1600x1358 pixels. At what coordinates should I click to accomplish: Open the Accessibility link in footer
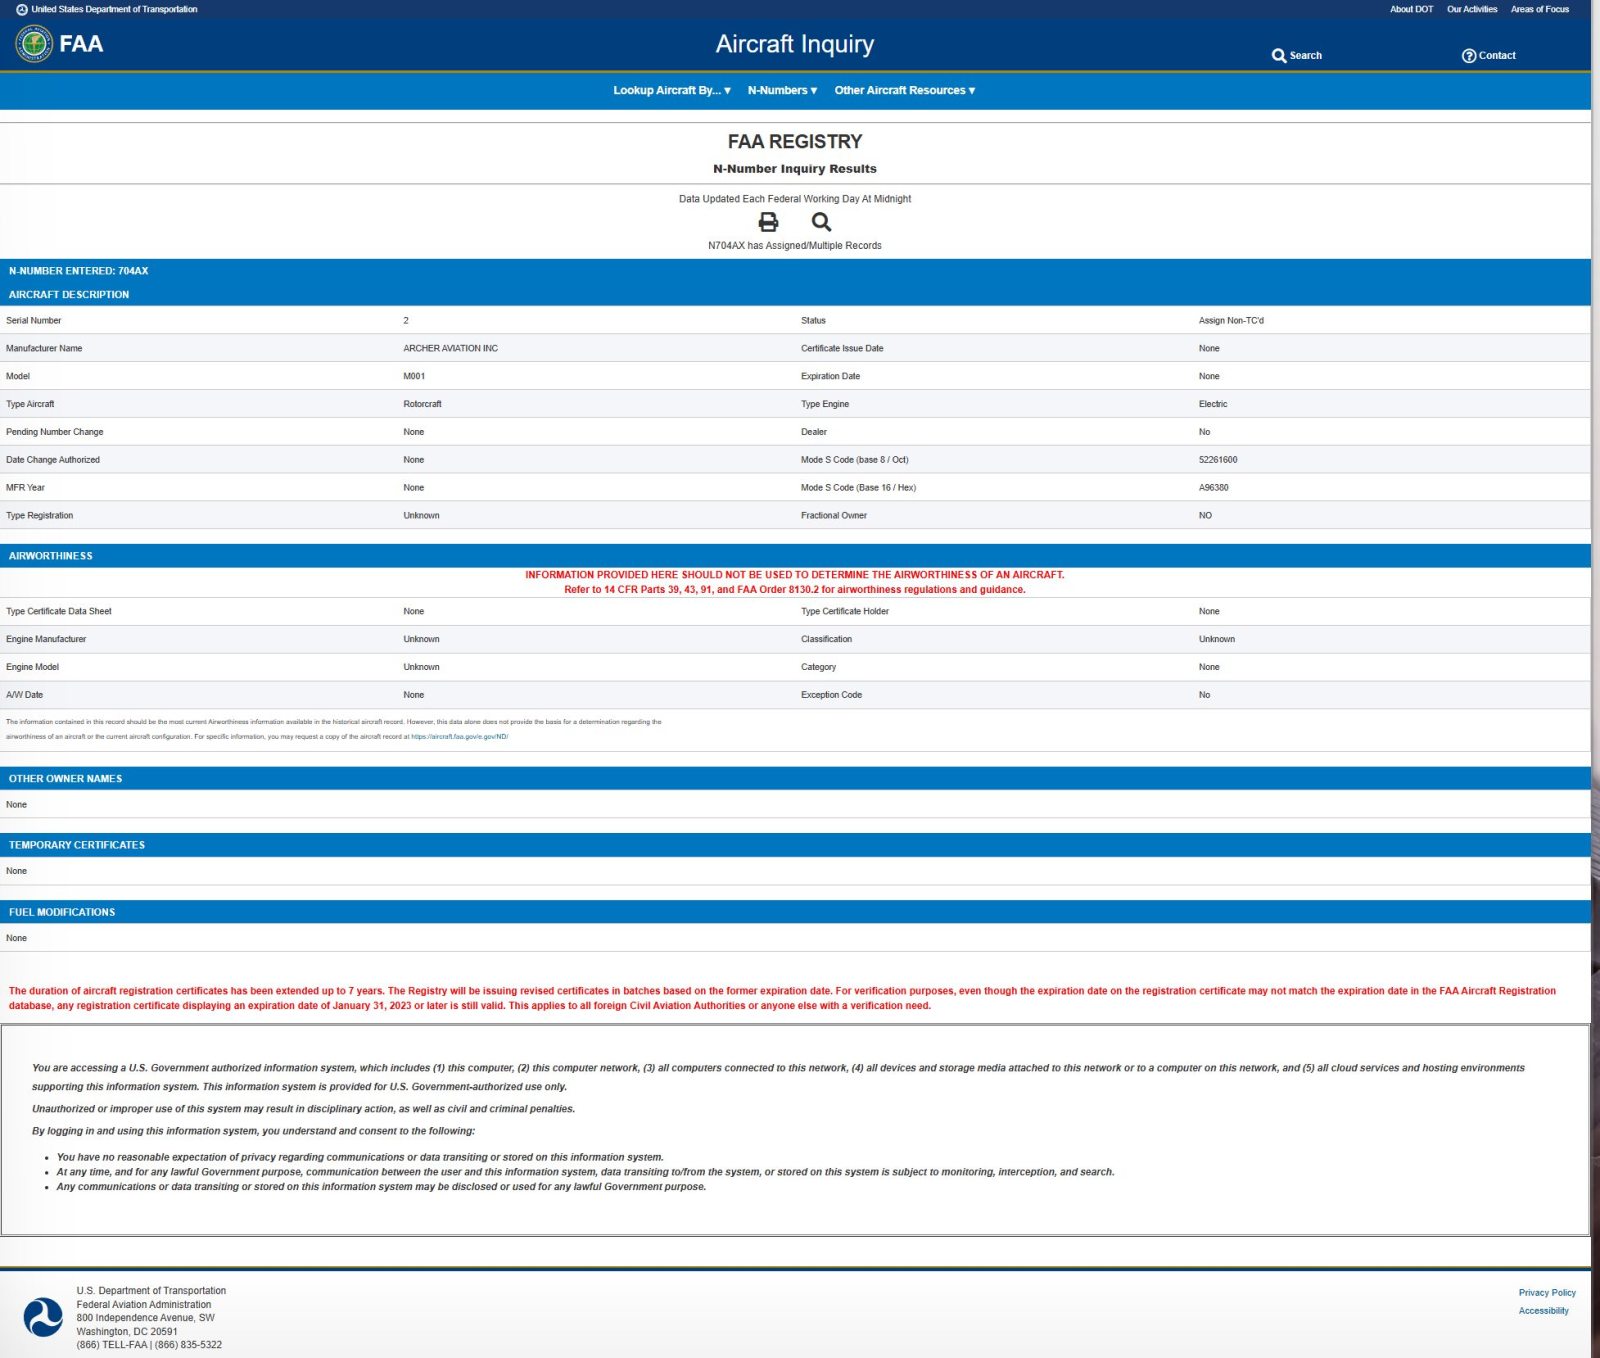[1544, 1311]
